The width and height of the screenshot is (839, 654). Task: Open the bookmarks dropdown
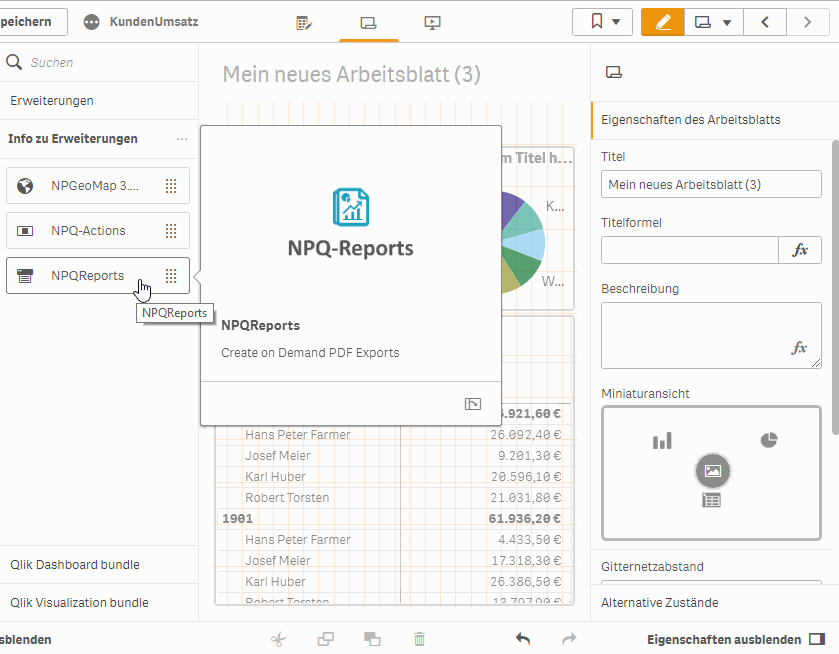pos(602,22)
